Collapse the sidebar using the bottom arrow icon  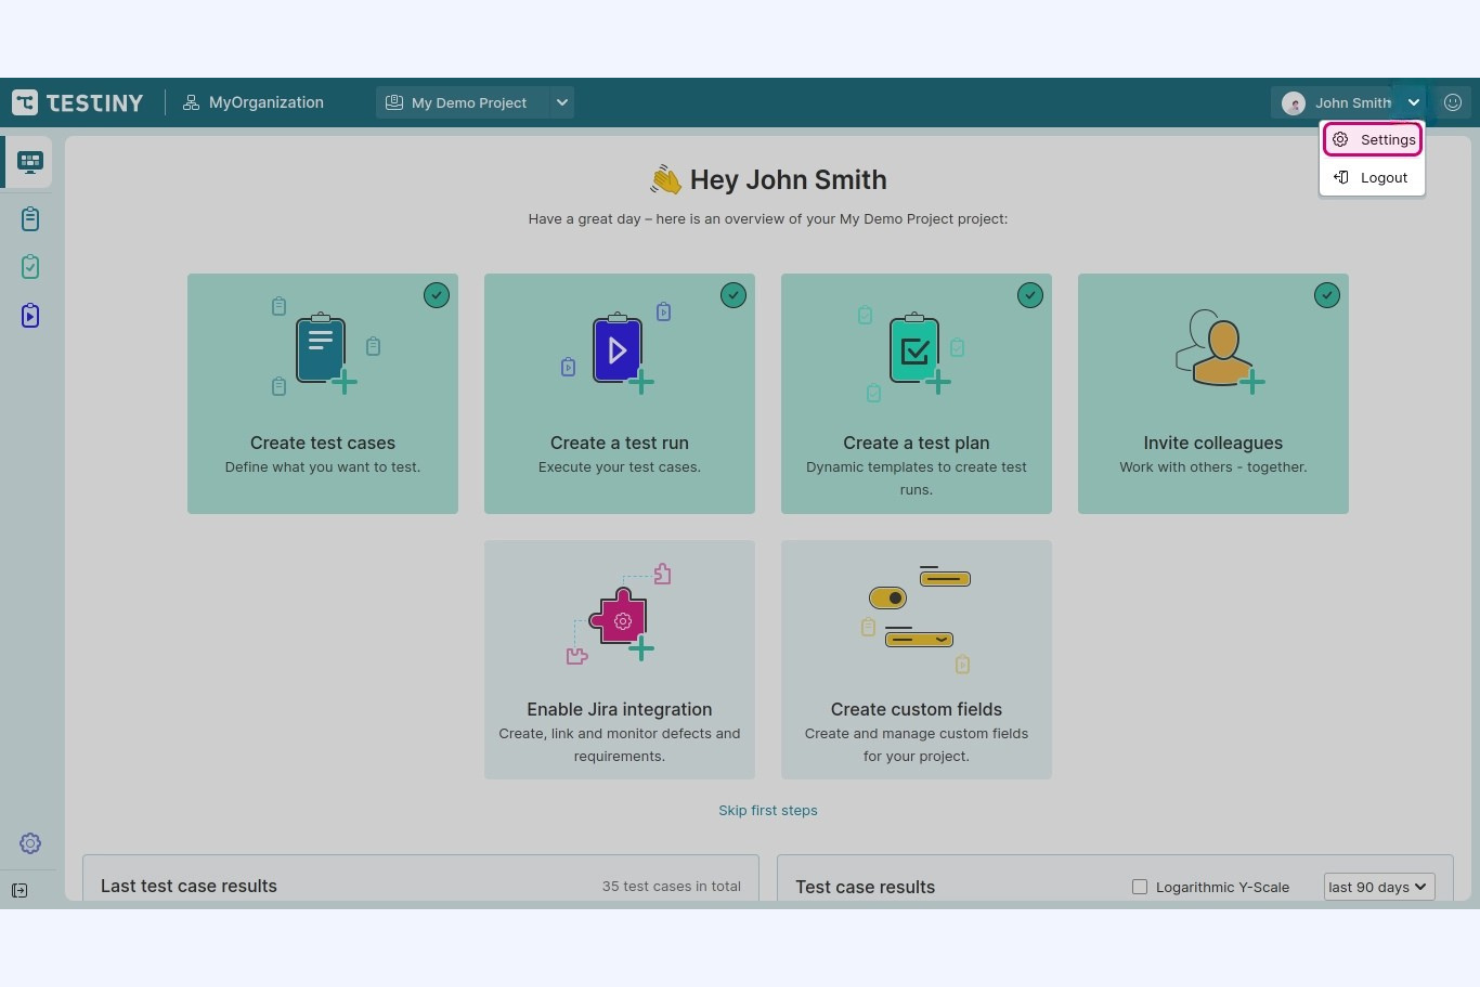pos(20,890)
